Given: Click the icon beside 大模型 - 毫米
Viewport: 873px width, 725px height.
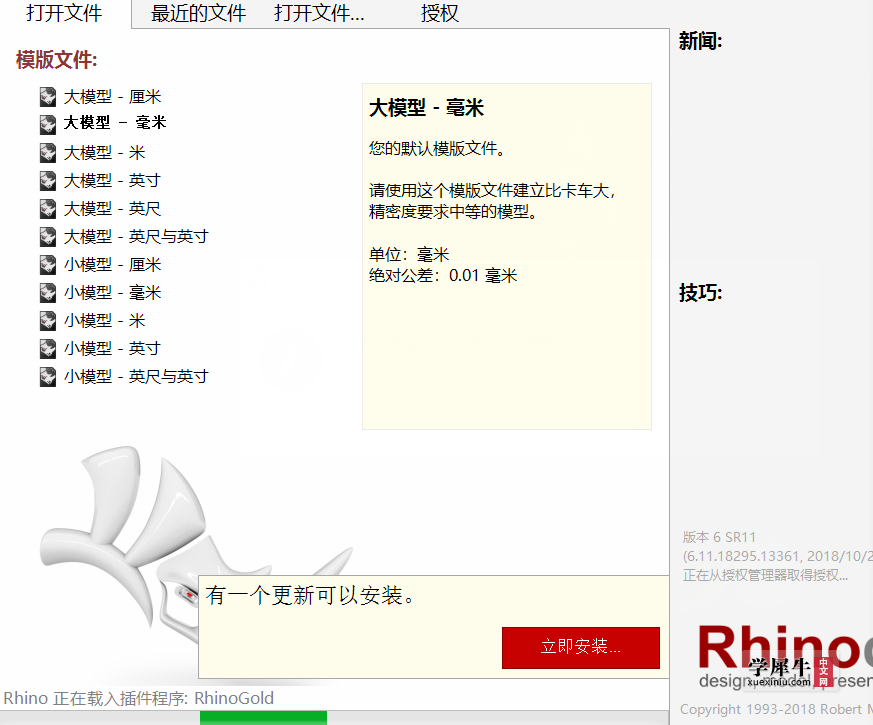Looking at the screenshot, I should tap(48, 125).
